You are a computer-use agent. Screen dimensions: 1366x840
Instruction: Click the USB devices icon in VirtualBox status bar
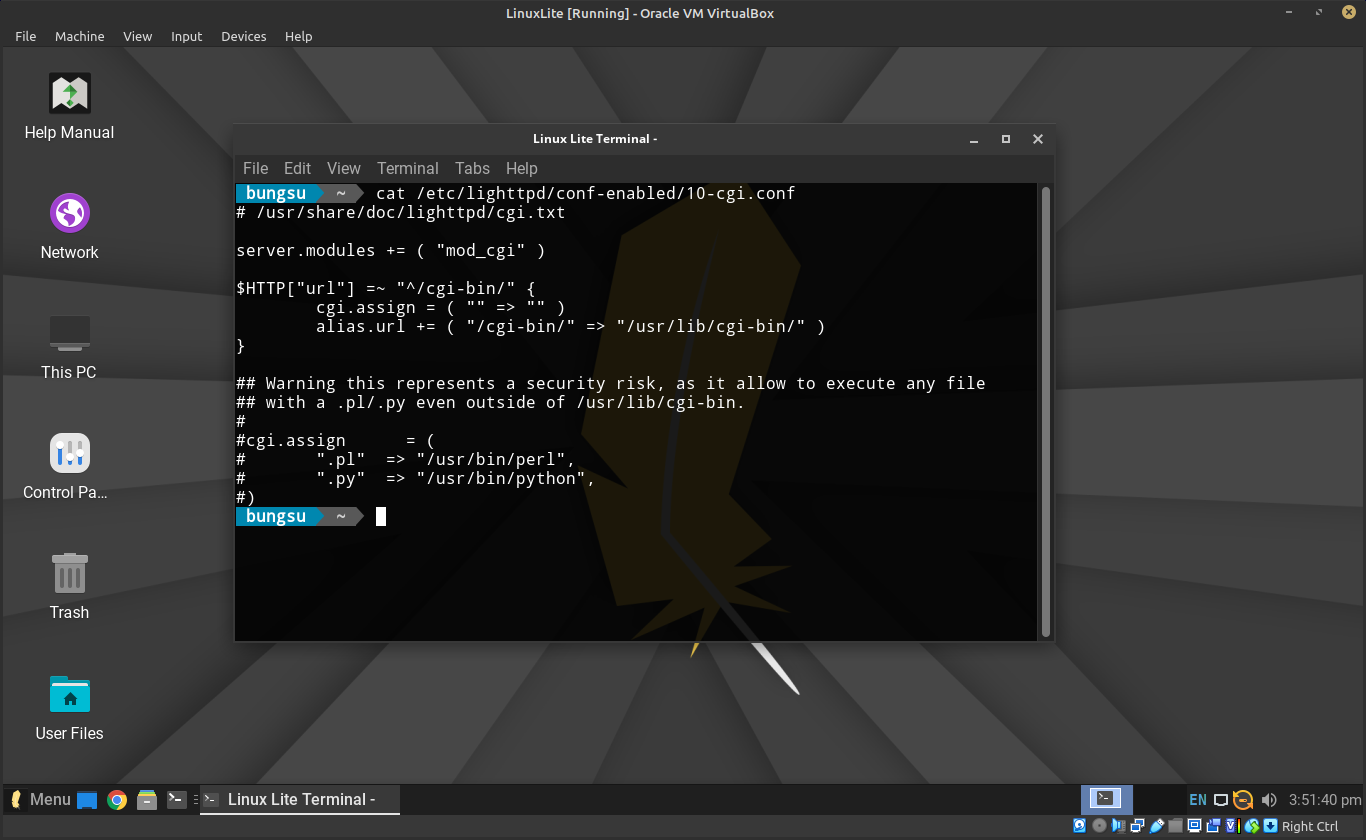coord(1157,827)
